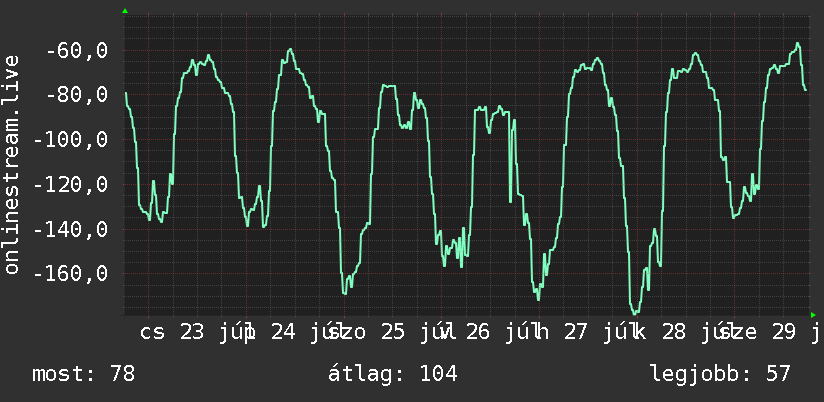The image size is (824, 402).
Task: Click the '28' date label on x-axis
Action: tap(674, 332)
